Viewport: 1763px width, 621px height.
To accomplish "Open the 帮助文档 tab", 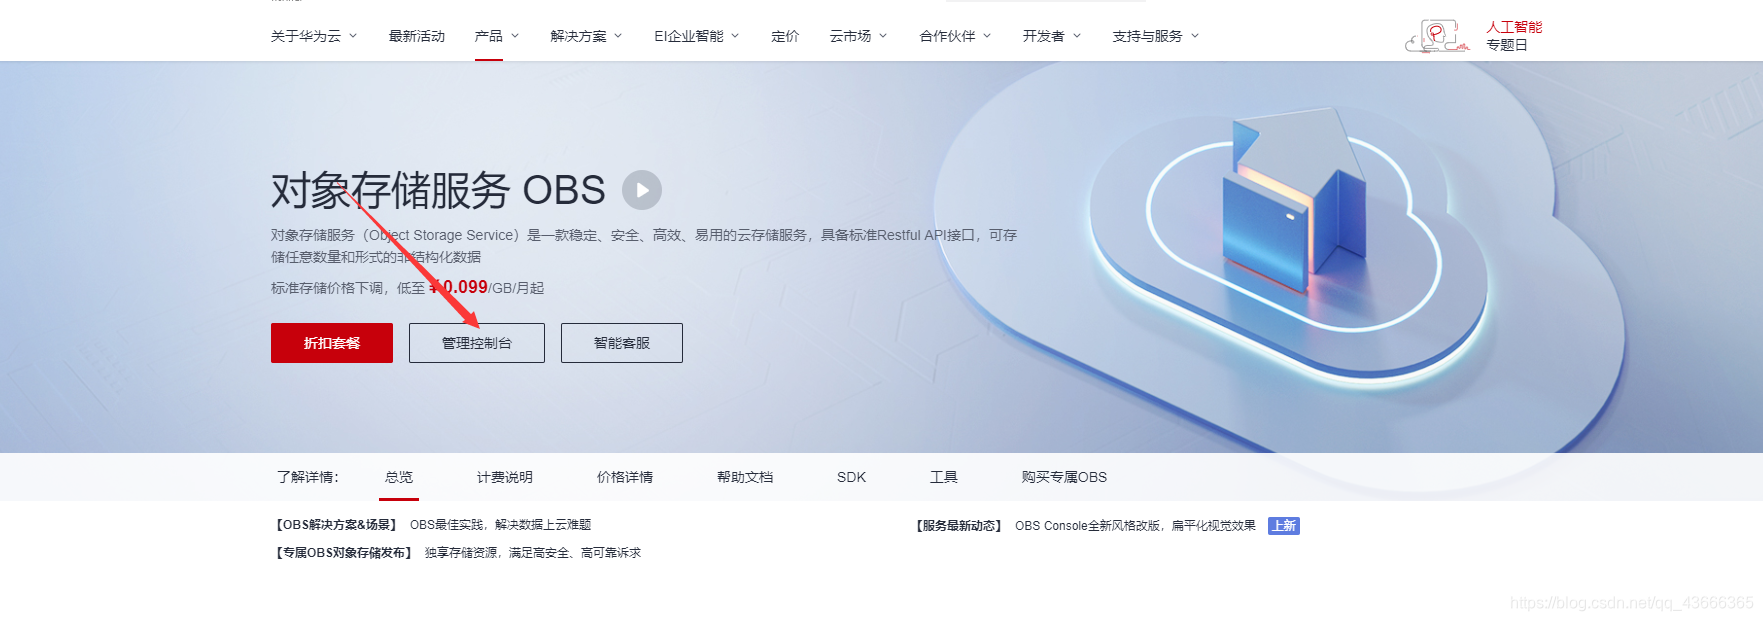I will (x=745, y=477).
